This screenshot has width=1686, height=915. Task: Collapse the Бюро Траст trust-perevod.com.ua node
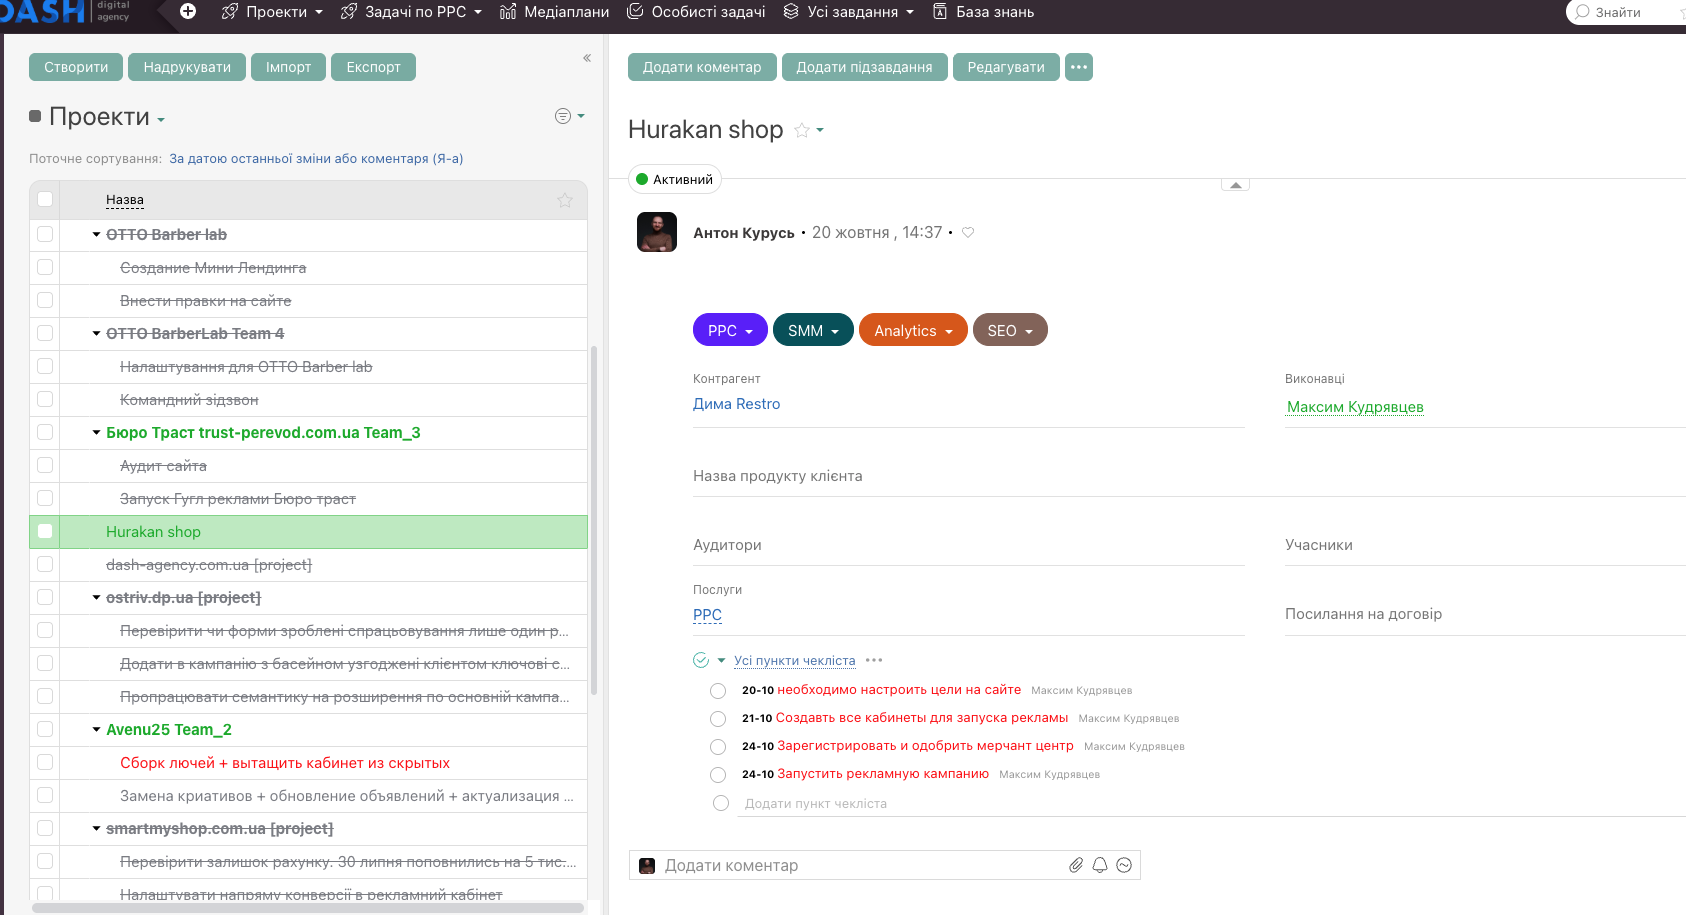(97, 433)
